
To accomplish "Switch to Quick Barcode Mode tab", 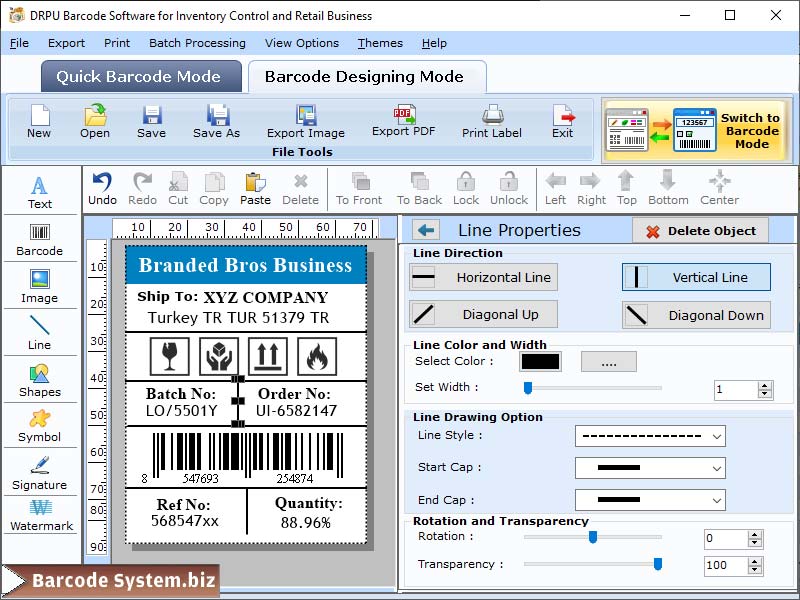I will [141, 77].
